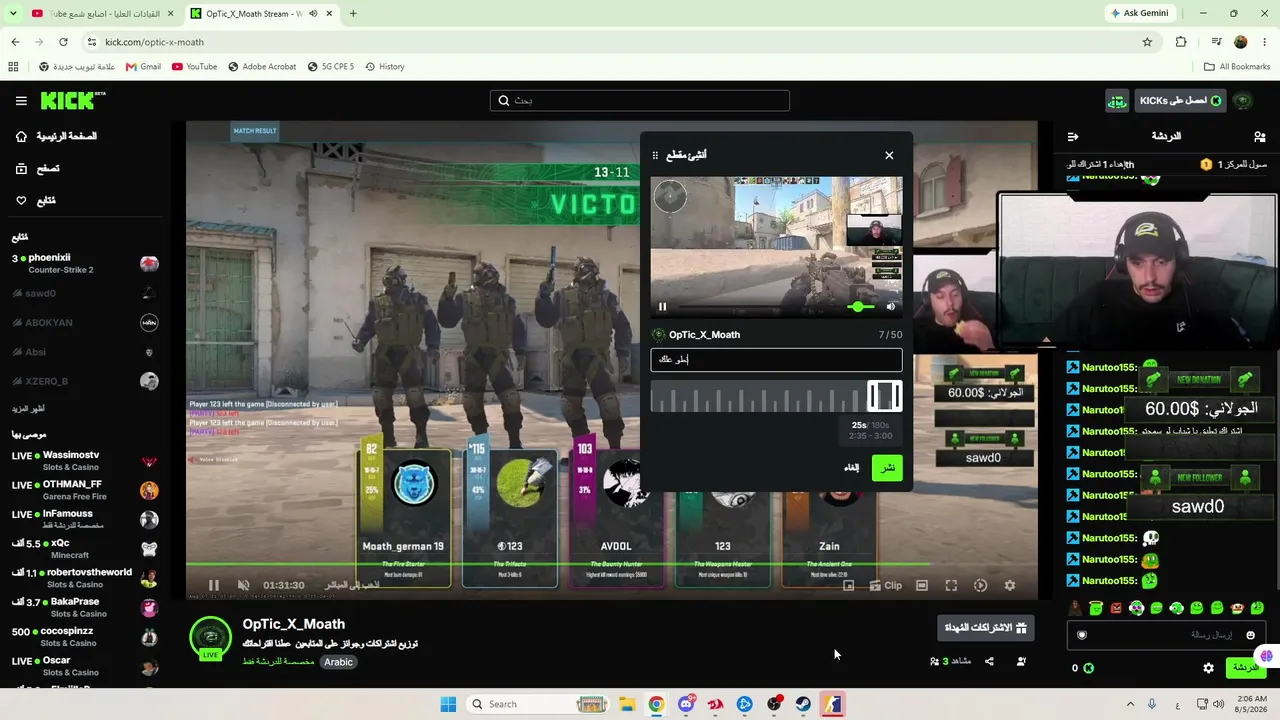Viewport: 1280px width, 720px height.
Task: Bookmark this page with the star
Action: pos(1147,42)
